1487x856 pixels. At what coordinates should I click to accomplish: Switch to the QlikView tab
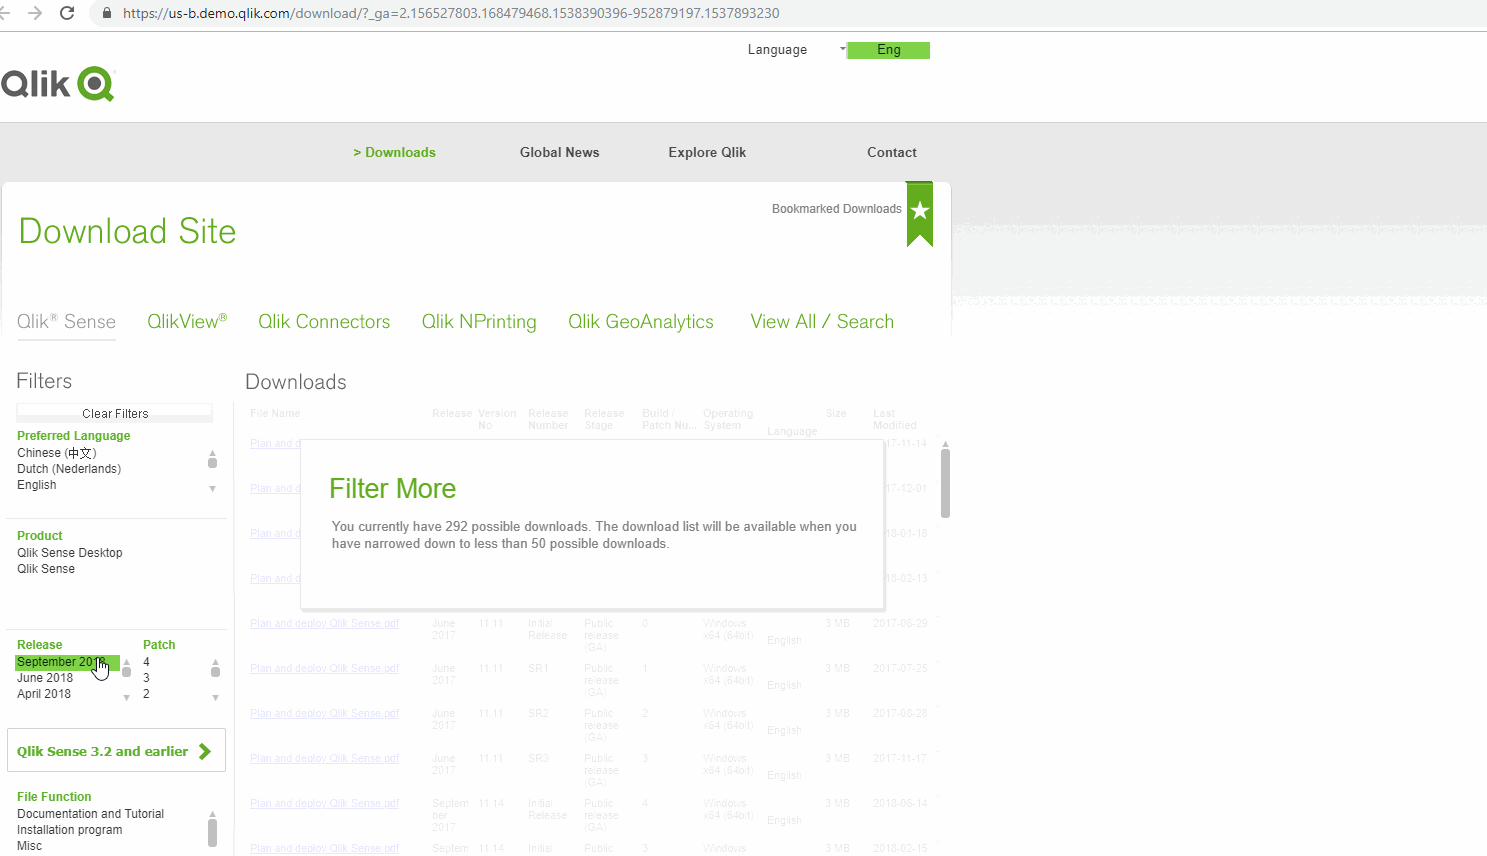click(x=187, y=321)
